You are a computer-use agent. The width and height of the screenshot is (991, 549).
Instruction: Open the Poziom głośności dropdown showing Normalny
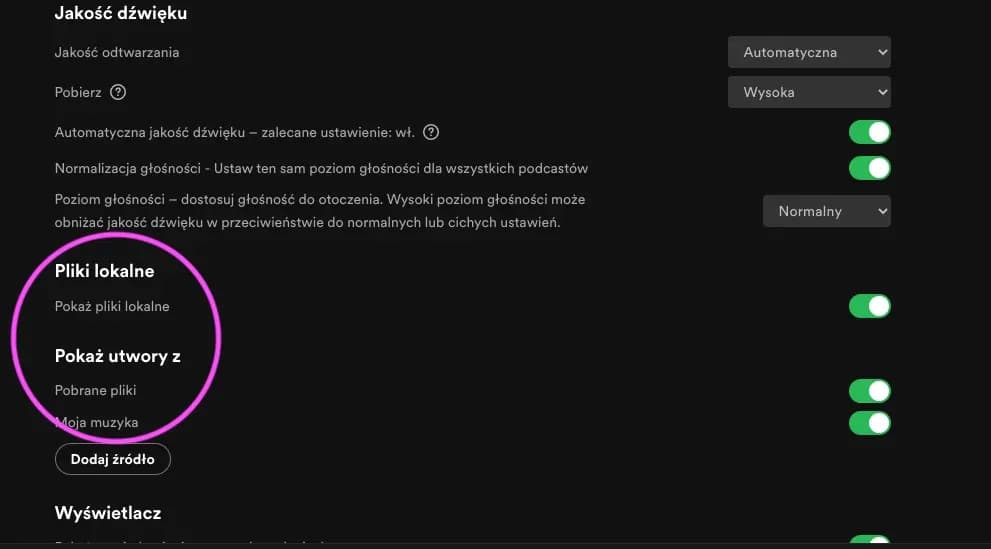826,211
